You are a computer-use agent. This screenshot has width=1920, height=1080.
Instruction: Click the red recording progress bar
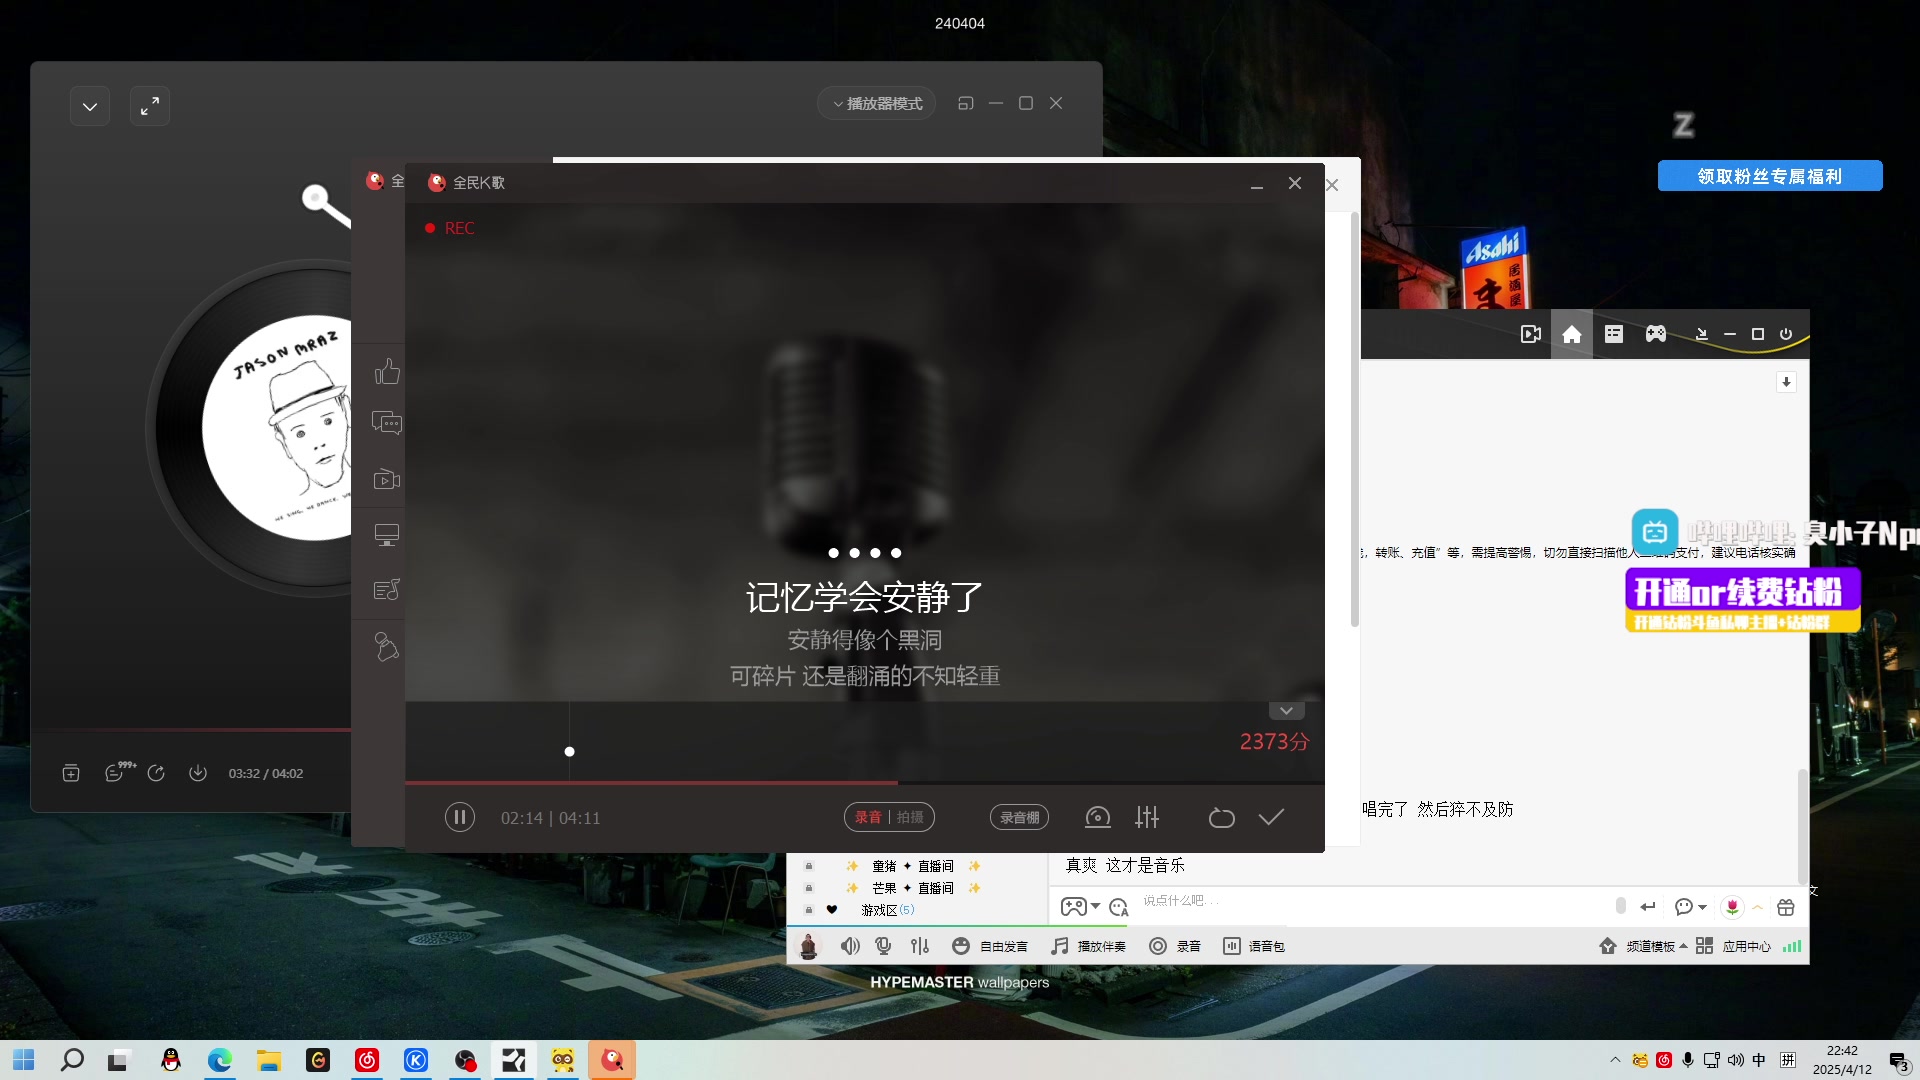pyautogui.click(x=864, y=782)
